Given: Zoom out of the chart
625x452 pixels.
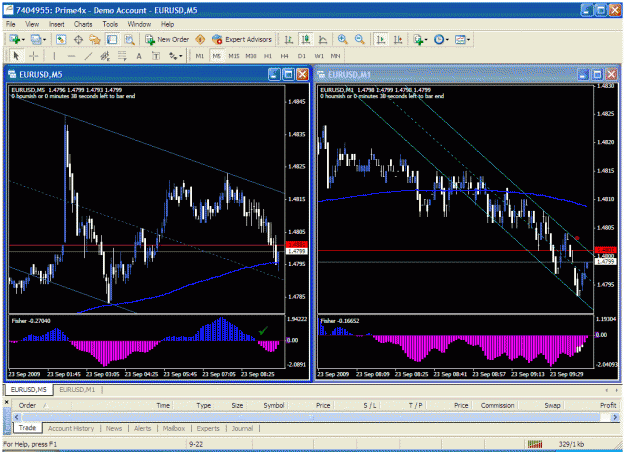Looking at the screenshot, I should [x=360, y=39].
